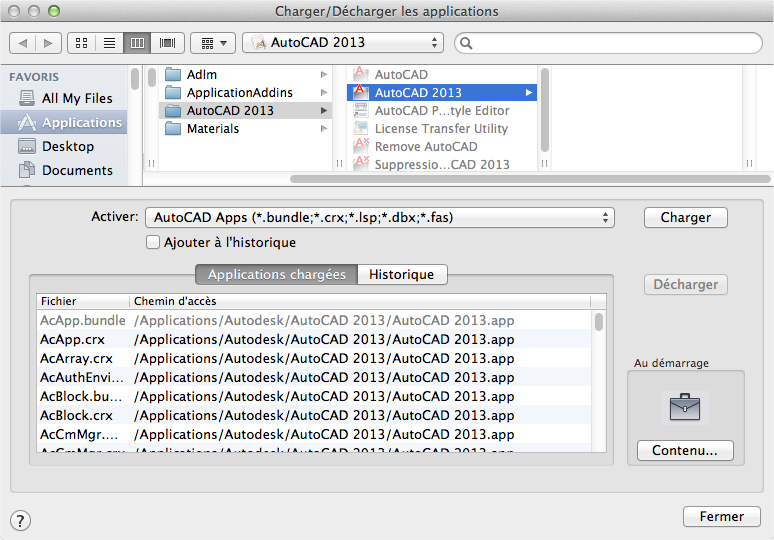774x540 pixels.
Task: Open the Activer file type dropdown
Action: point(380,218)
